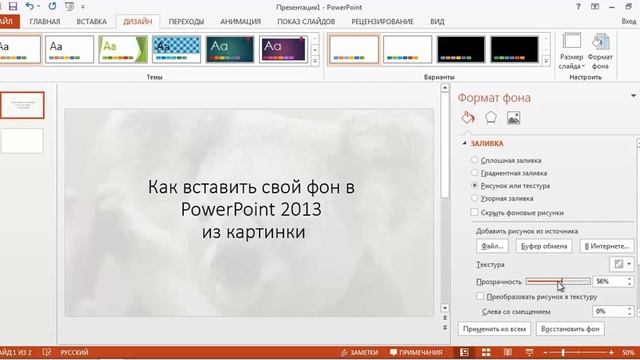Viewport: 640px width, 360px height.
Task: Click the zoom slider in status bar
Action: [x=578, y=352]
